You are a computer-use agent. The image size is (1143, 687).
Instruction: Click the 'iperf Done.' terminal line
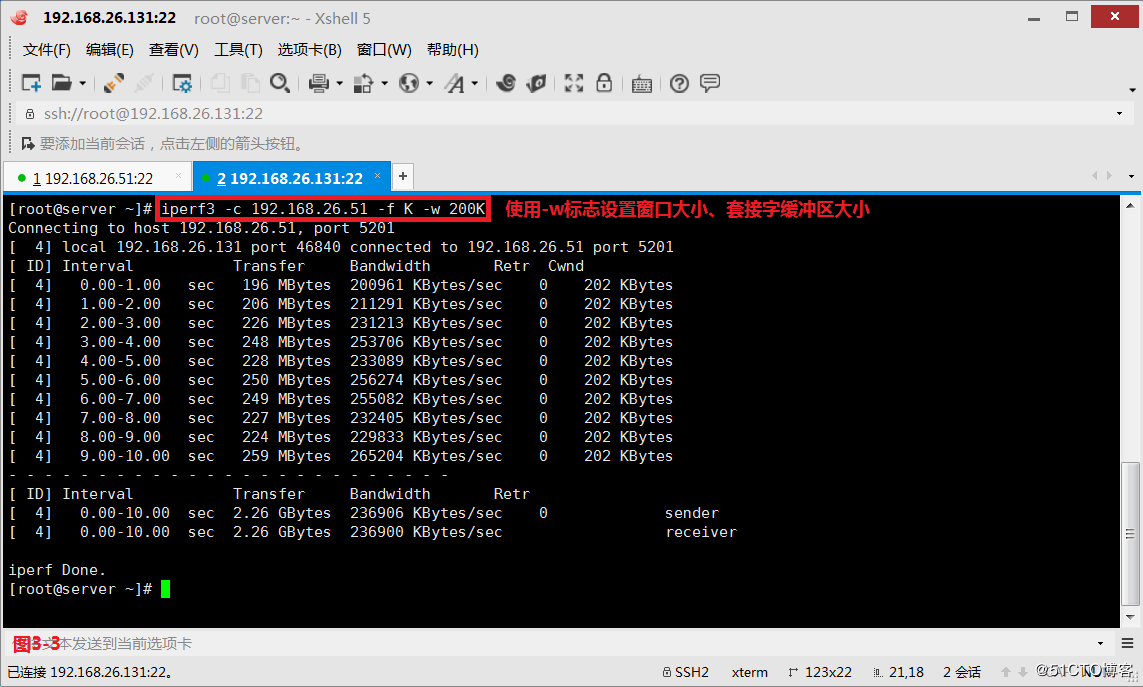57,570
